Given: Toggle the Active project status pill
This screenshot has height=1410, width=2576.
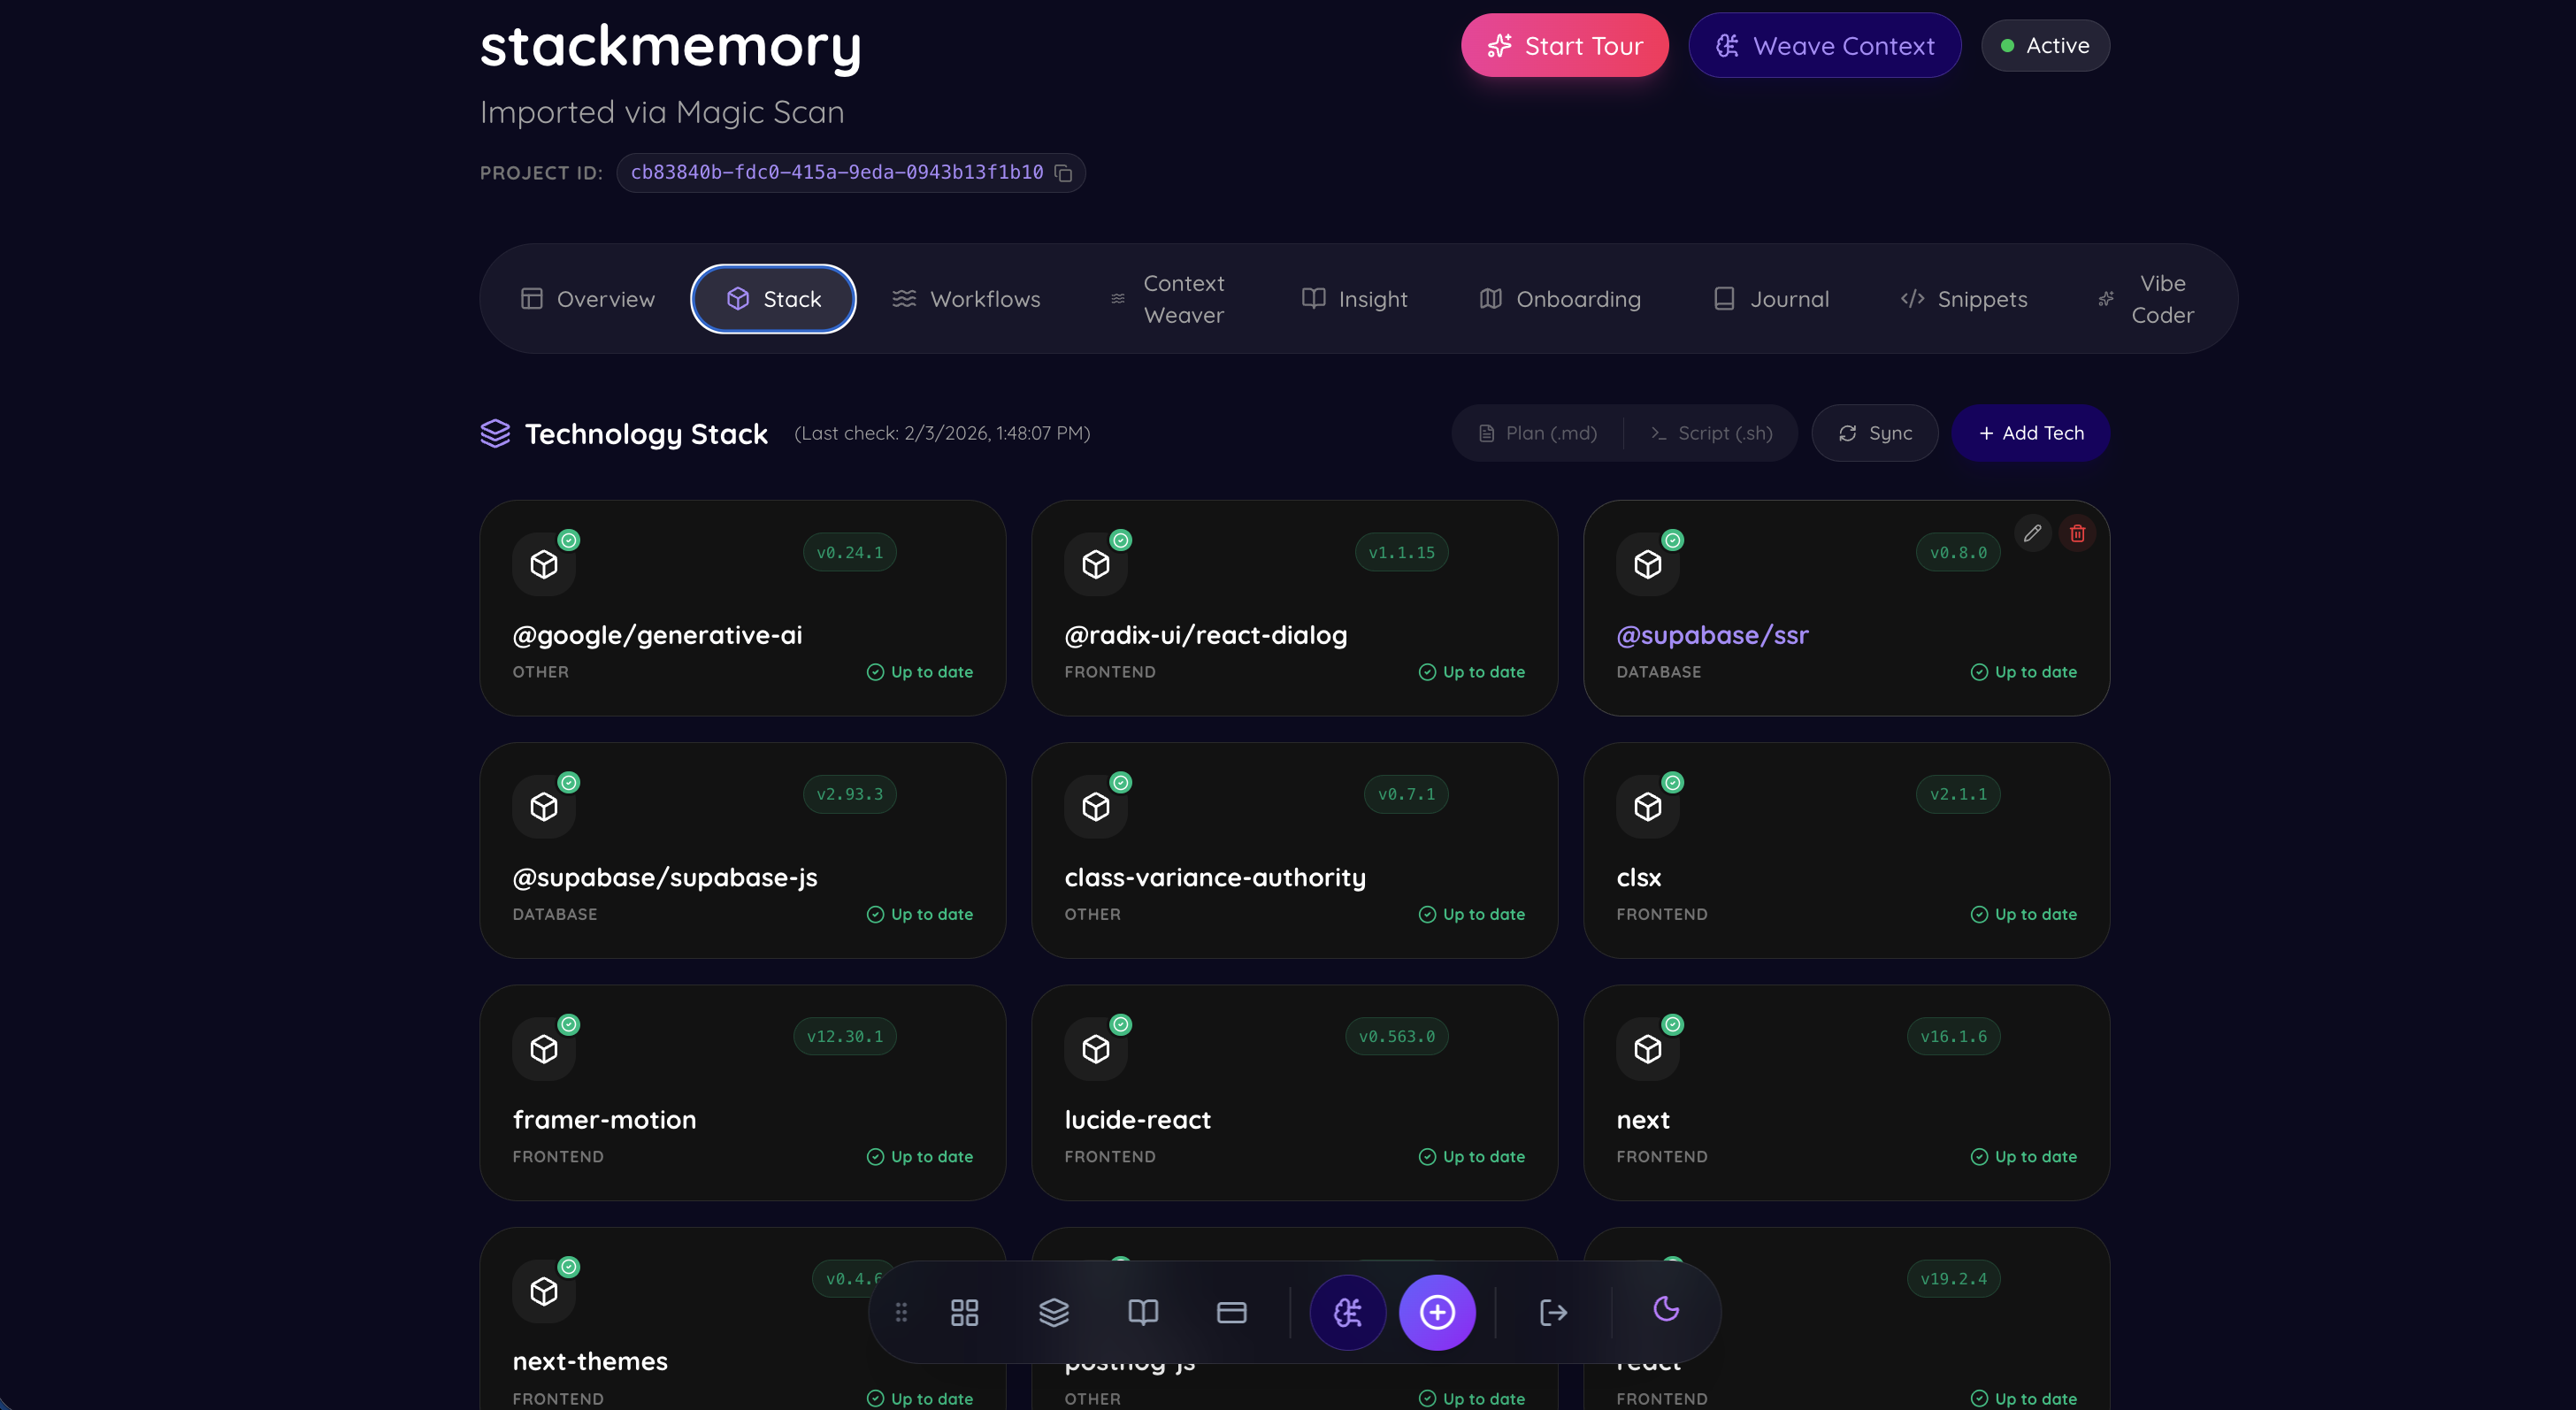Looking at the screenshot, I should 2045,46.
